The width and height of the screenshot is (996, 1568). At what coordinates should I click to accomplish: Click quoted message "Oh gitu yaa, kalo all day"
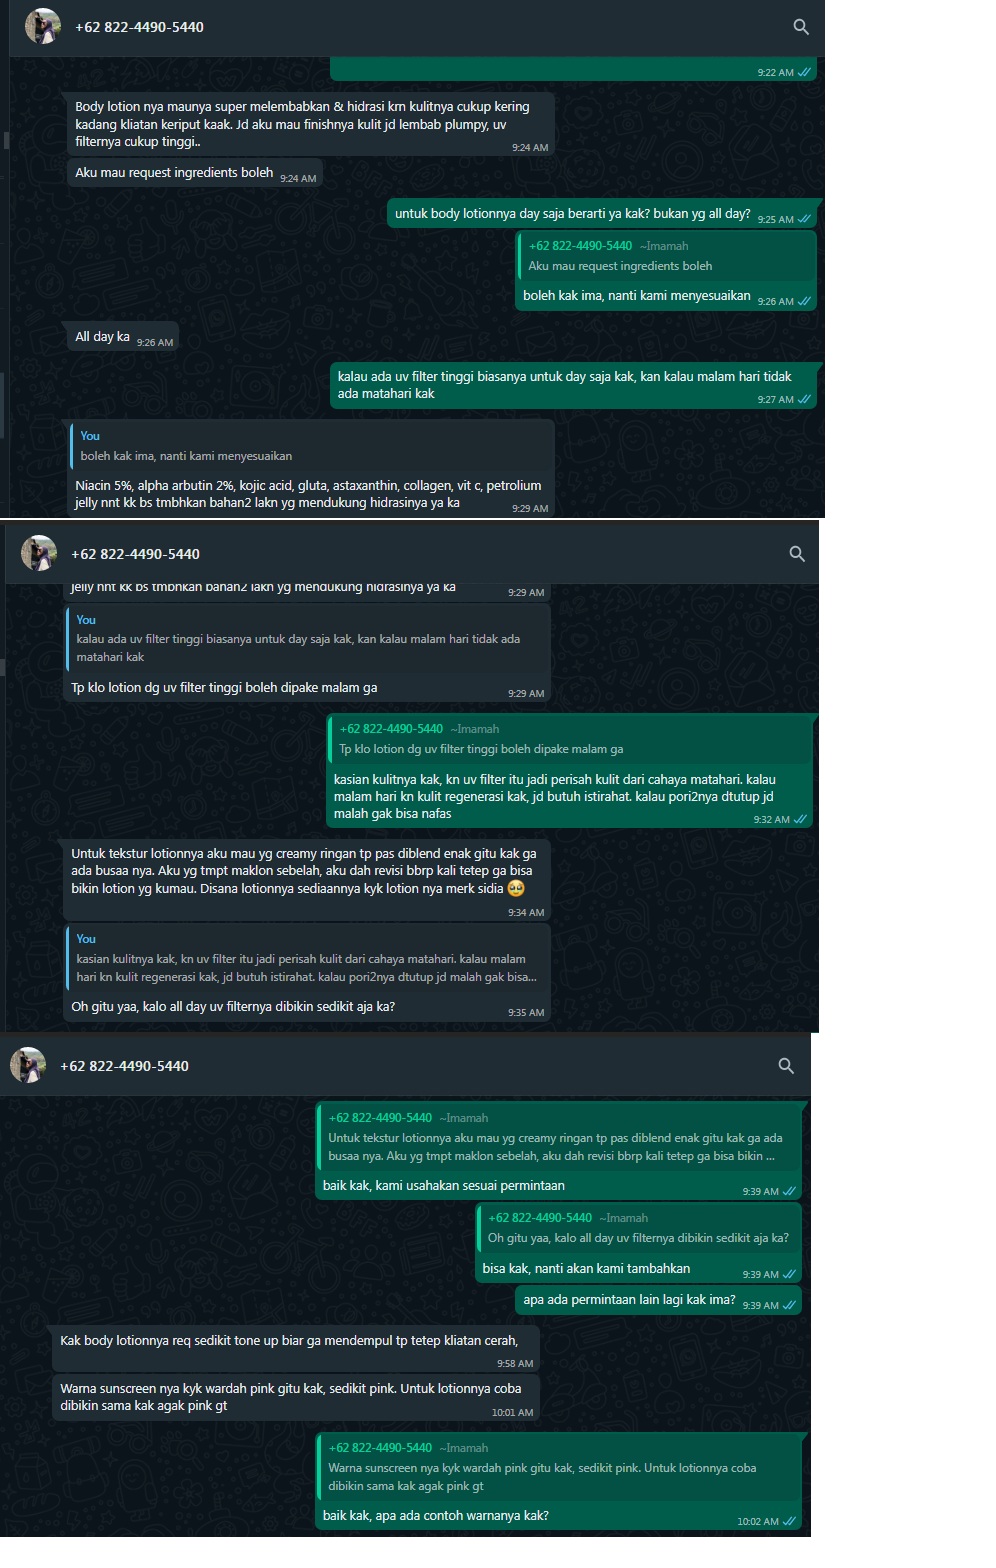tap(638, 1228)
